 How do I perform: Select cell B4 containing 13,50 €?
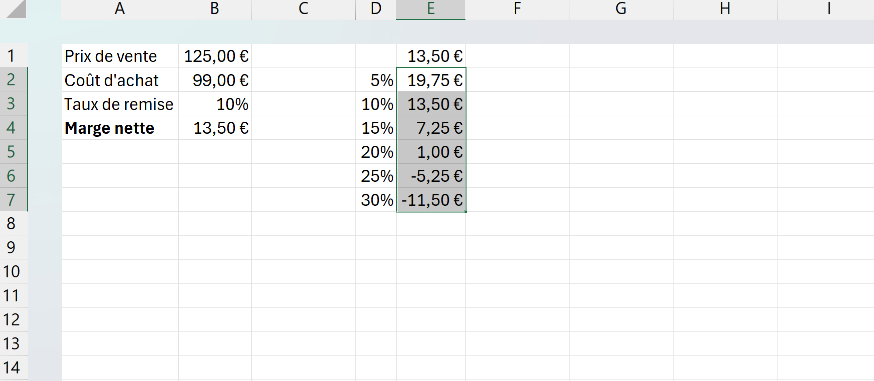215,128
